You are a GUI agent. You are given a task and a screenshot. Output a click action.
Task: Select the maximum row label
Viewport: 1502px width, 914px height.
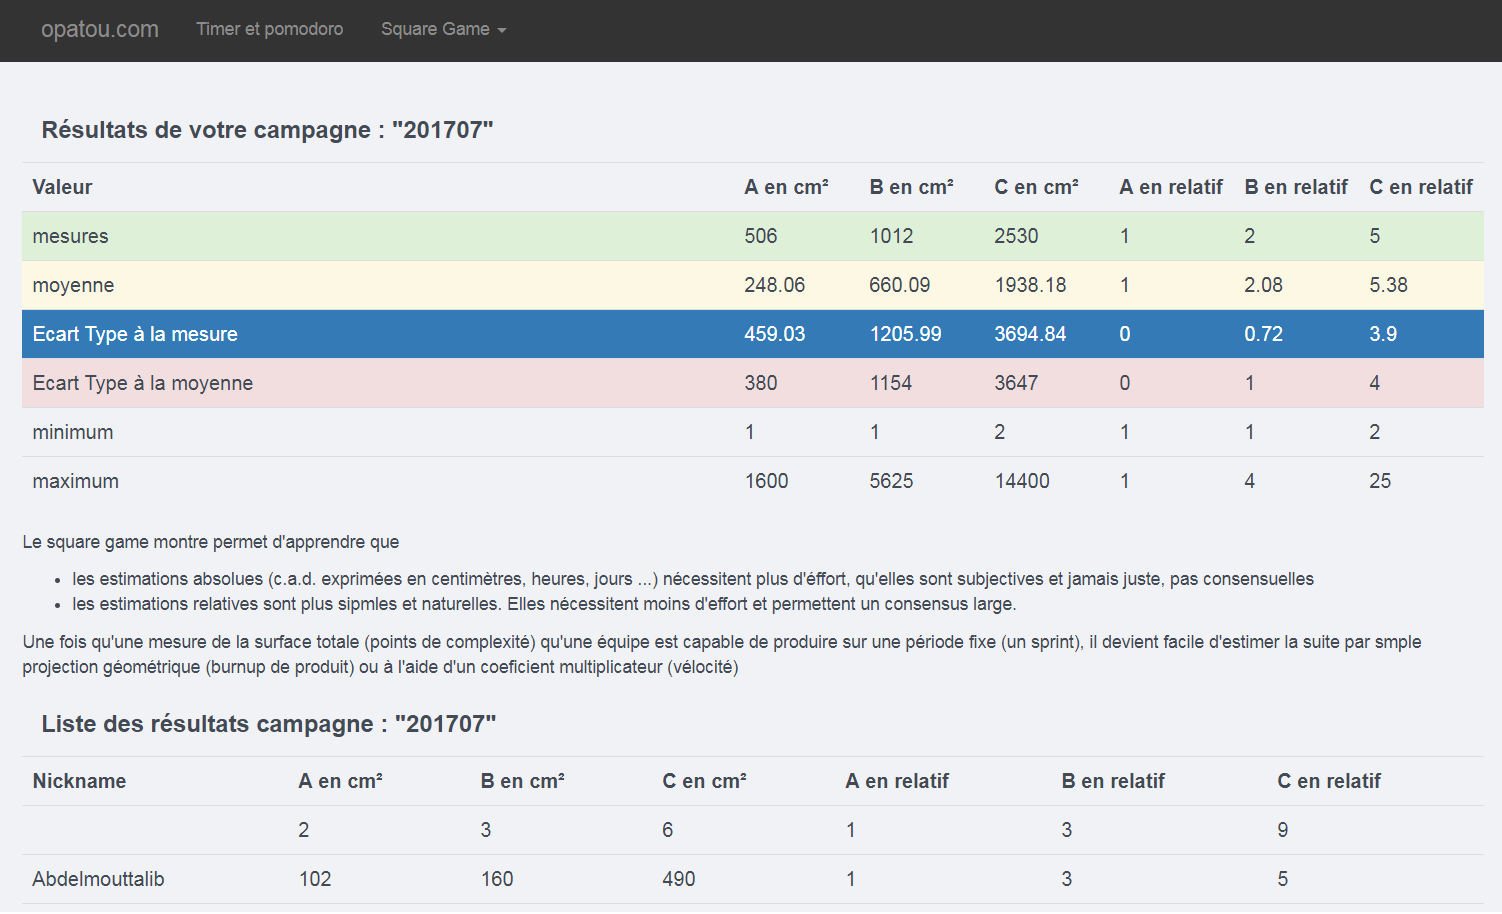point(75,481)
